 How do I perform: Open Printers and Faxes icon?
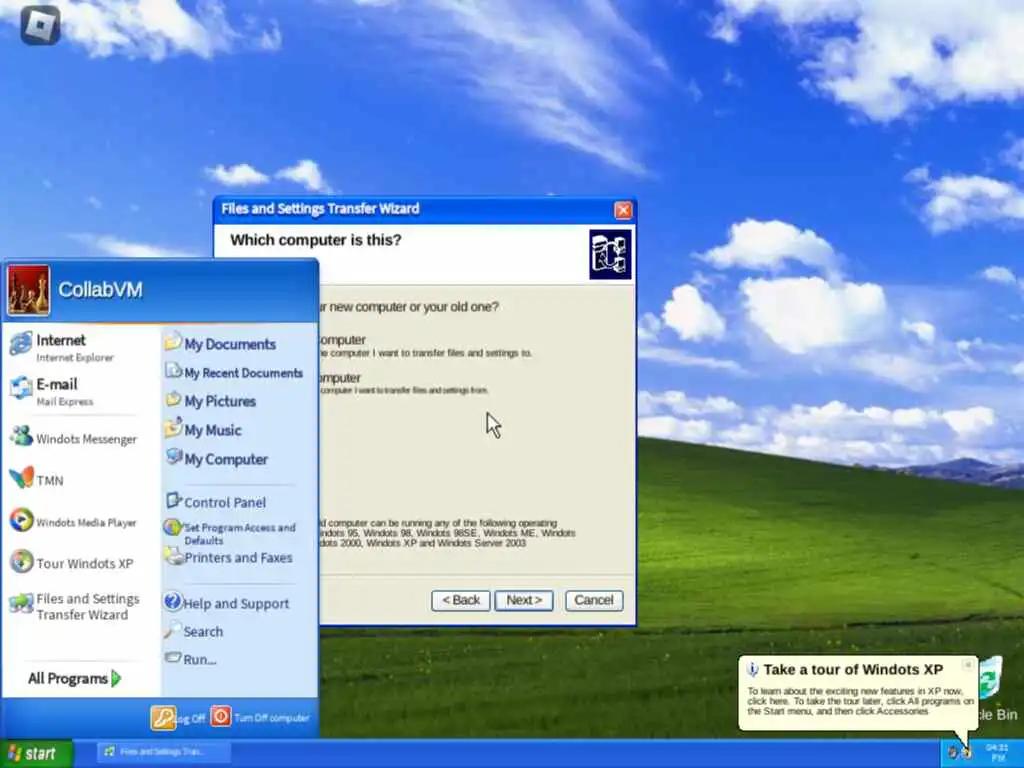(x=174, y=556)
